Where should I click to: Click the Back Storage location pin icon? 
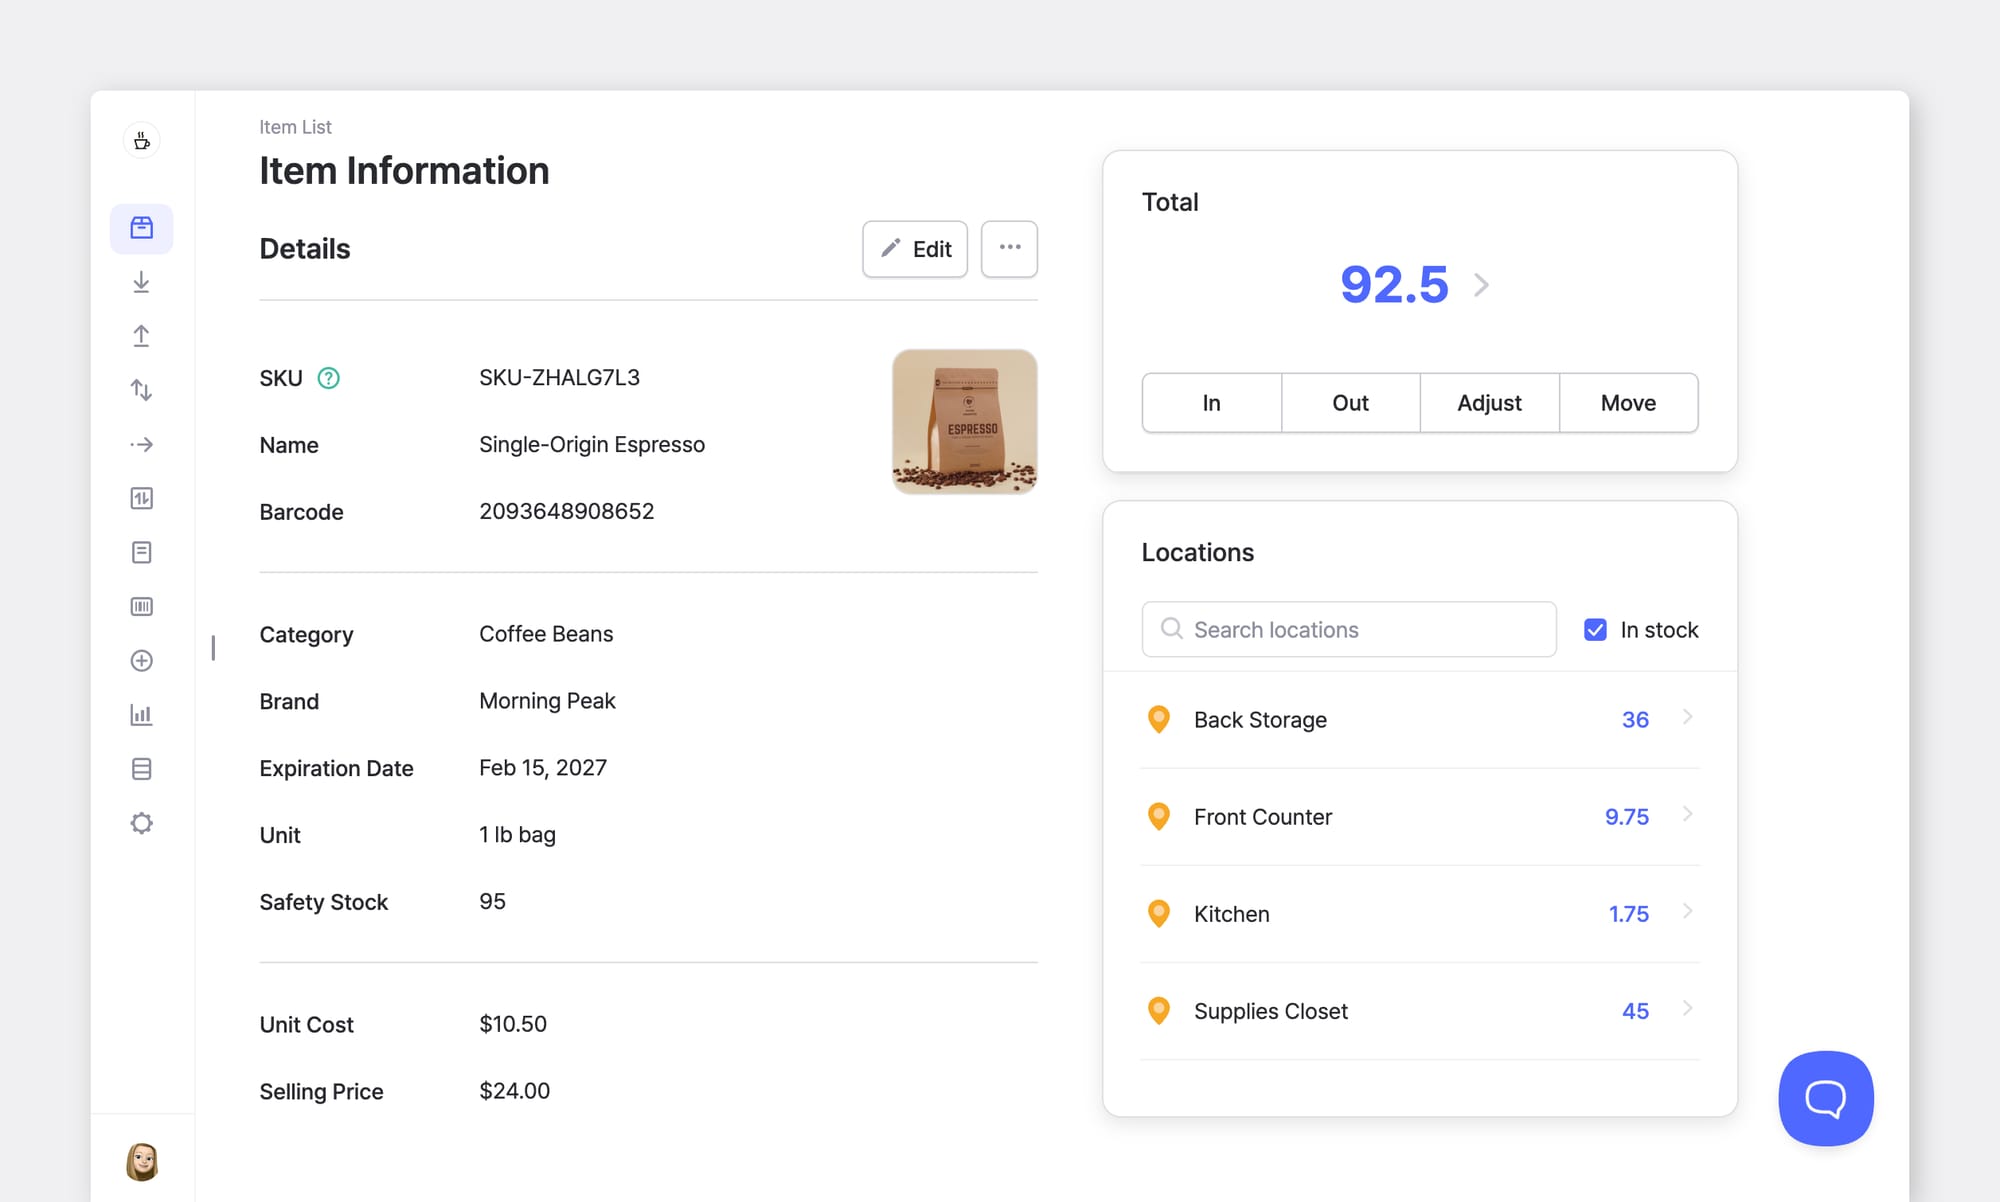[x=1159, y=720]
